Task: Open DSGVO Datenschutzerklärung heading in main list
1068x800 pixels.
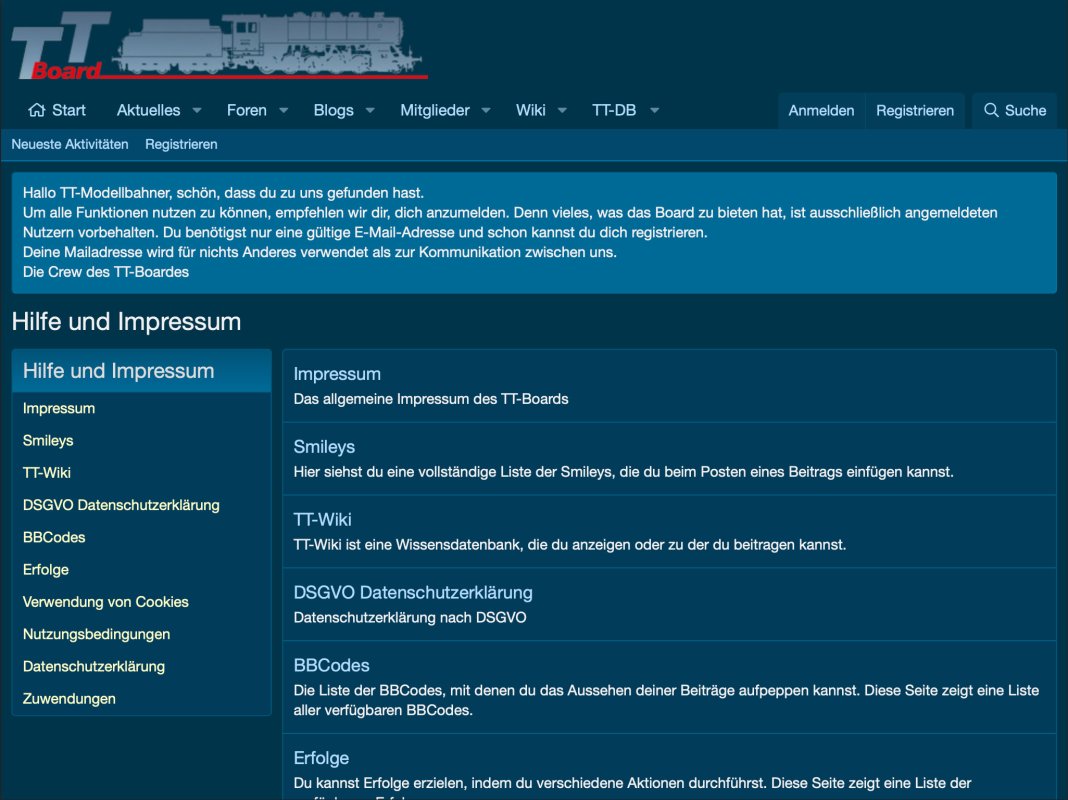Action: point(413,592)
